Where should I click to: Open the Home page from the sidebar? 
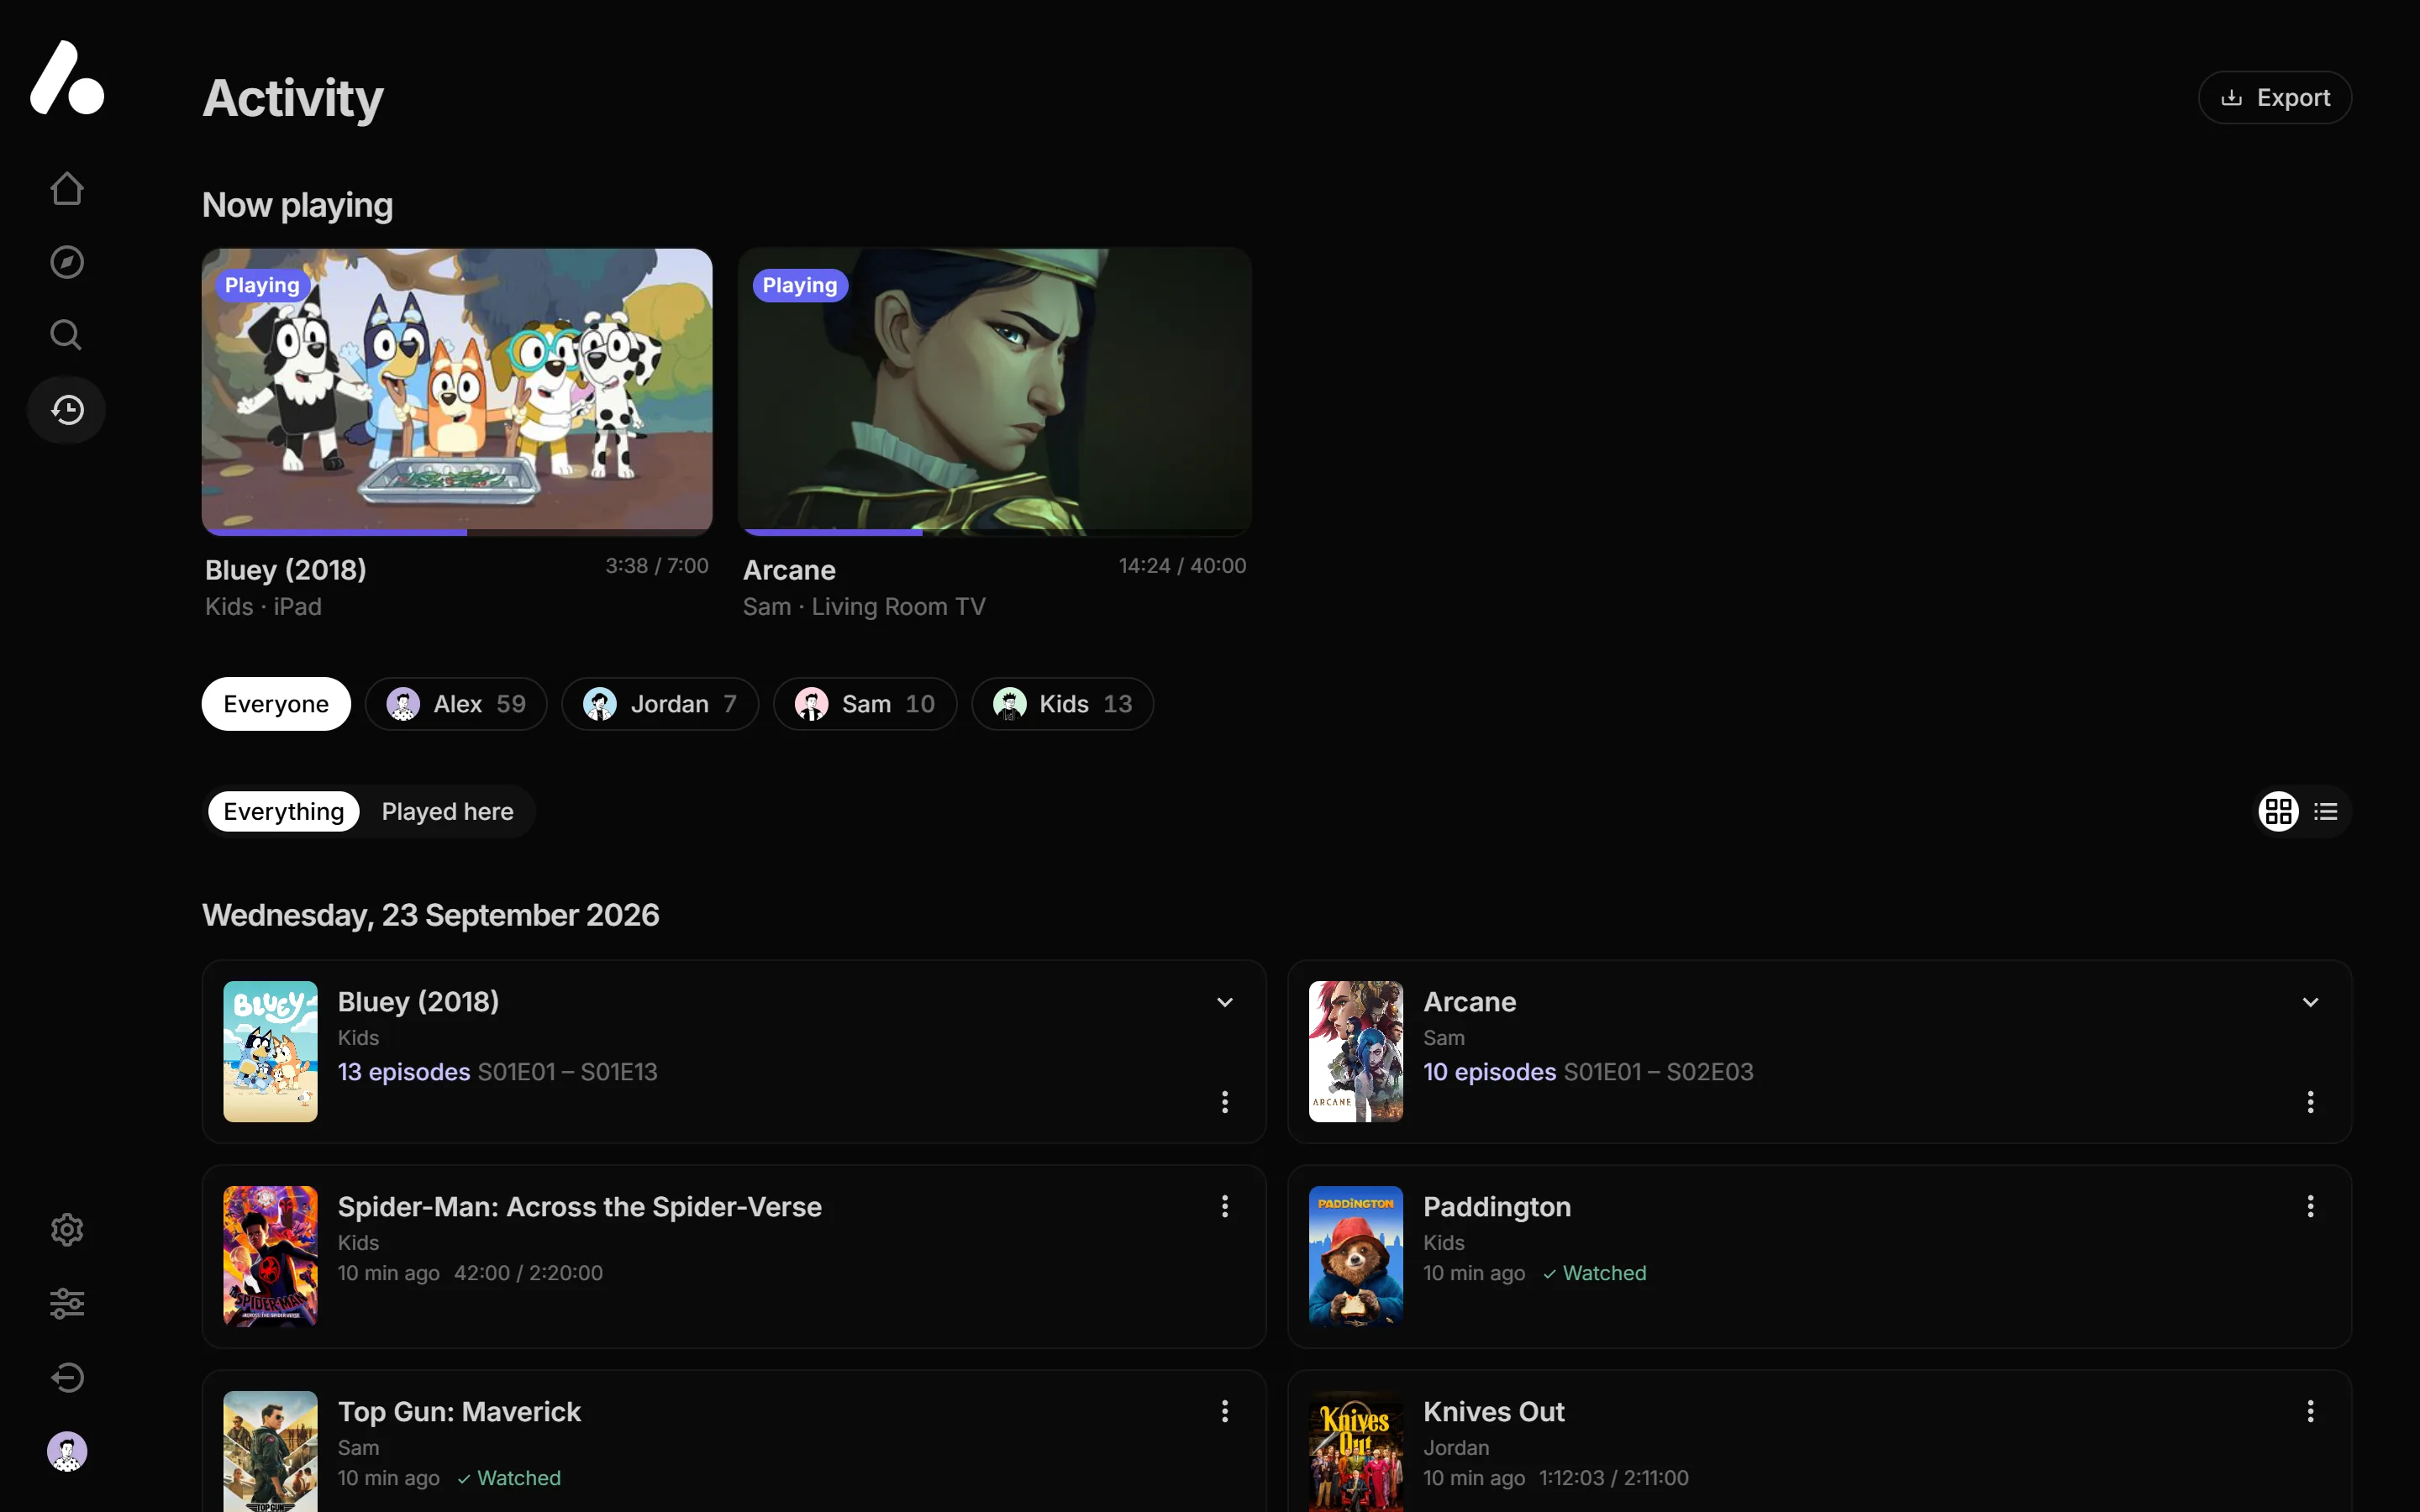[x=67, y=188]
